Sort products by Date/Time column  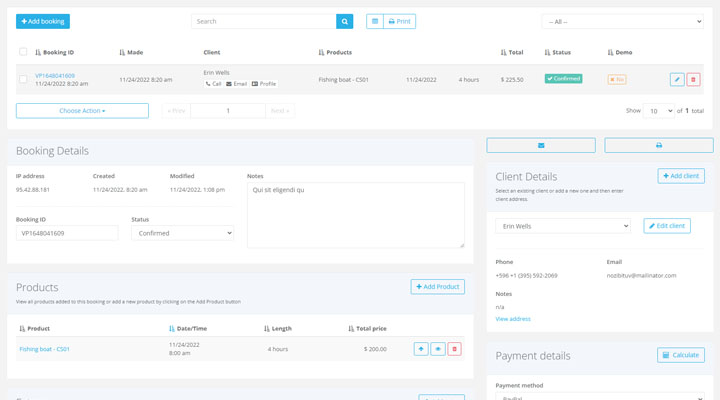188,328
